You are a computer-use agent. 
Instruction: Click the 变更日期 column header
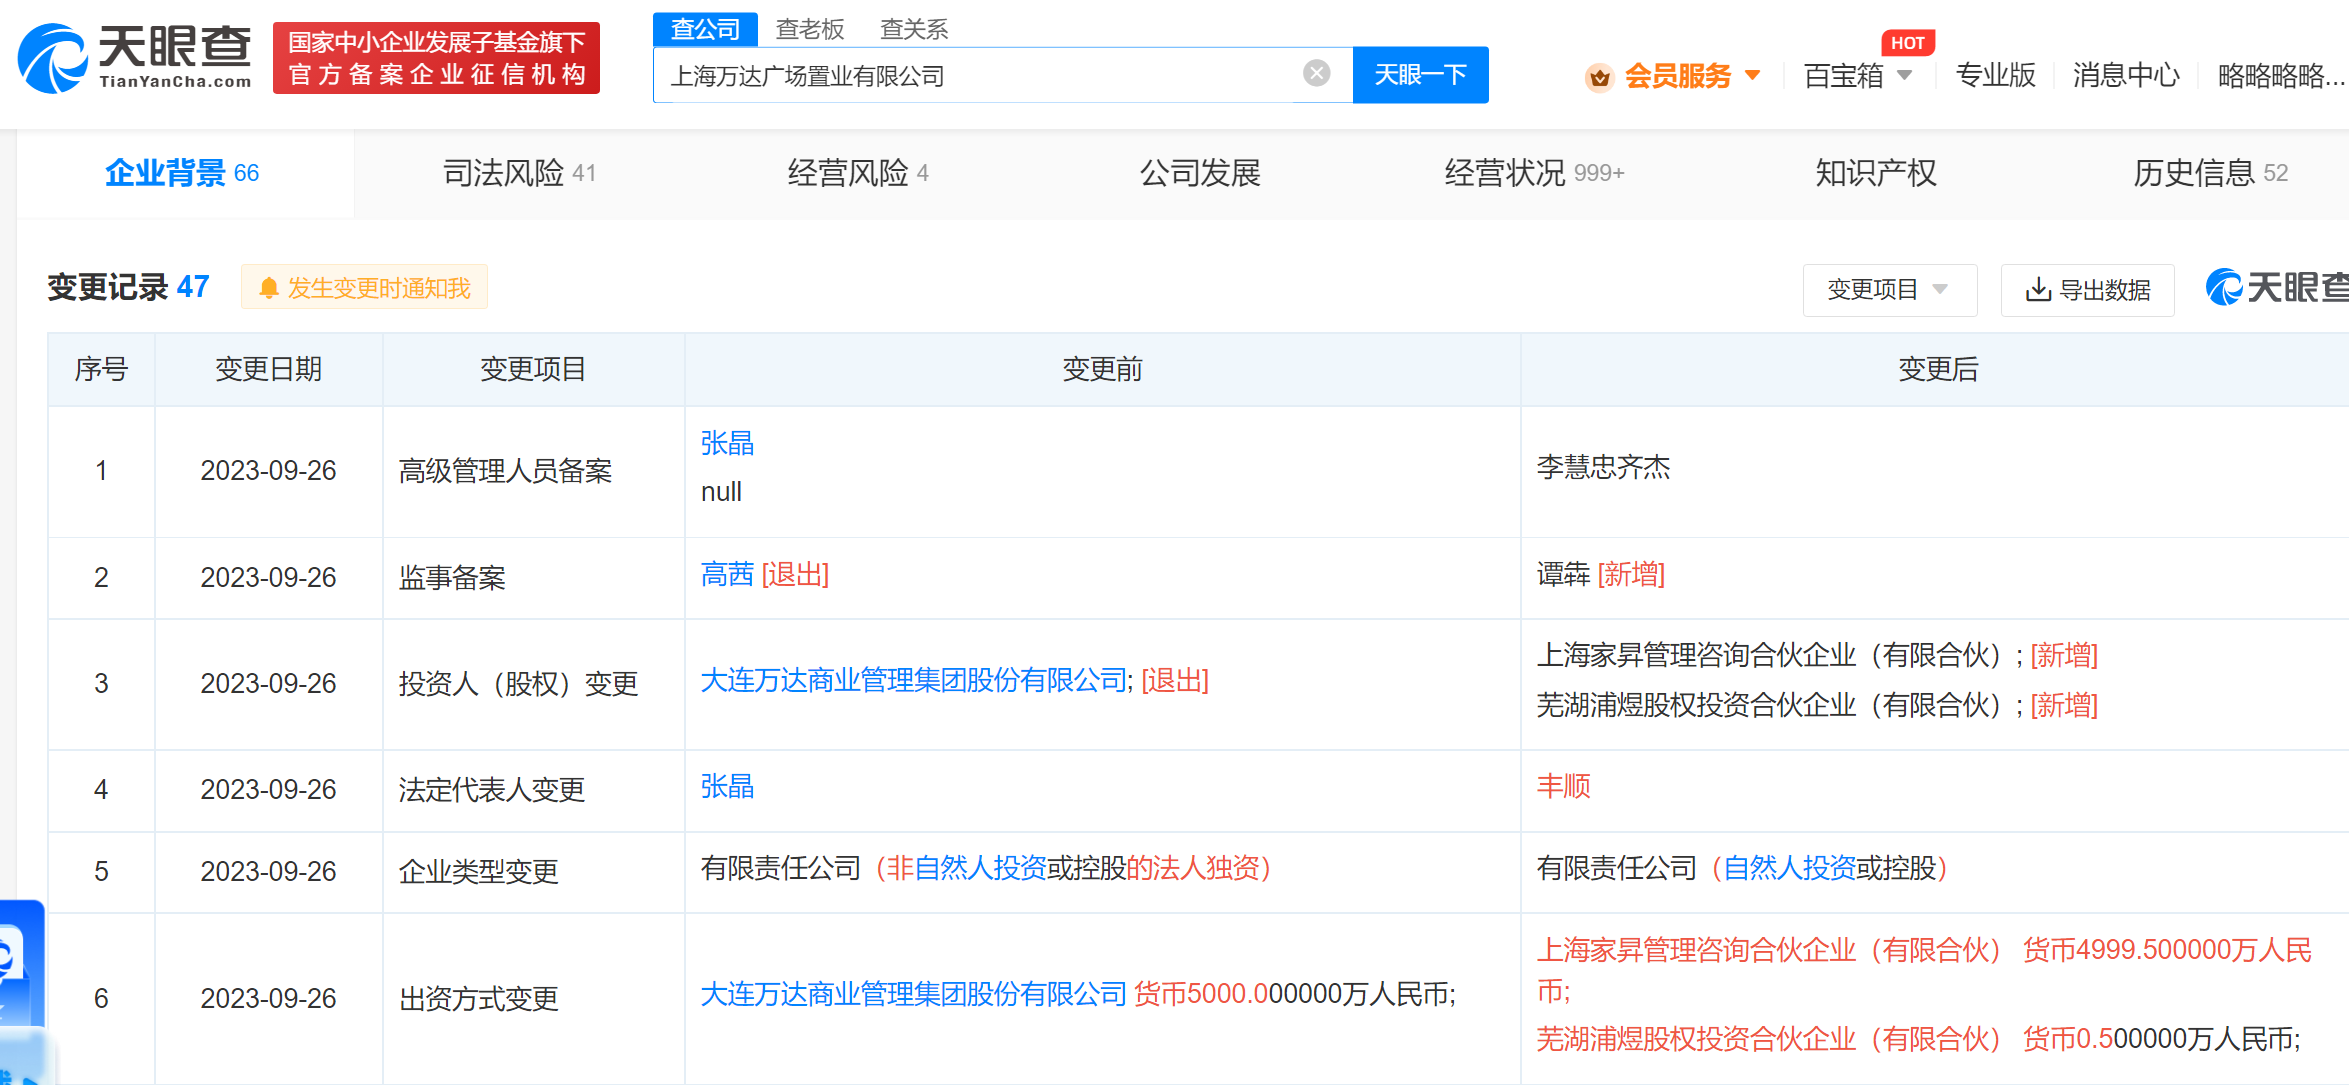coord(268,369)
